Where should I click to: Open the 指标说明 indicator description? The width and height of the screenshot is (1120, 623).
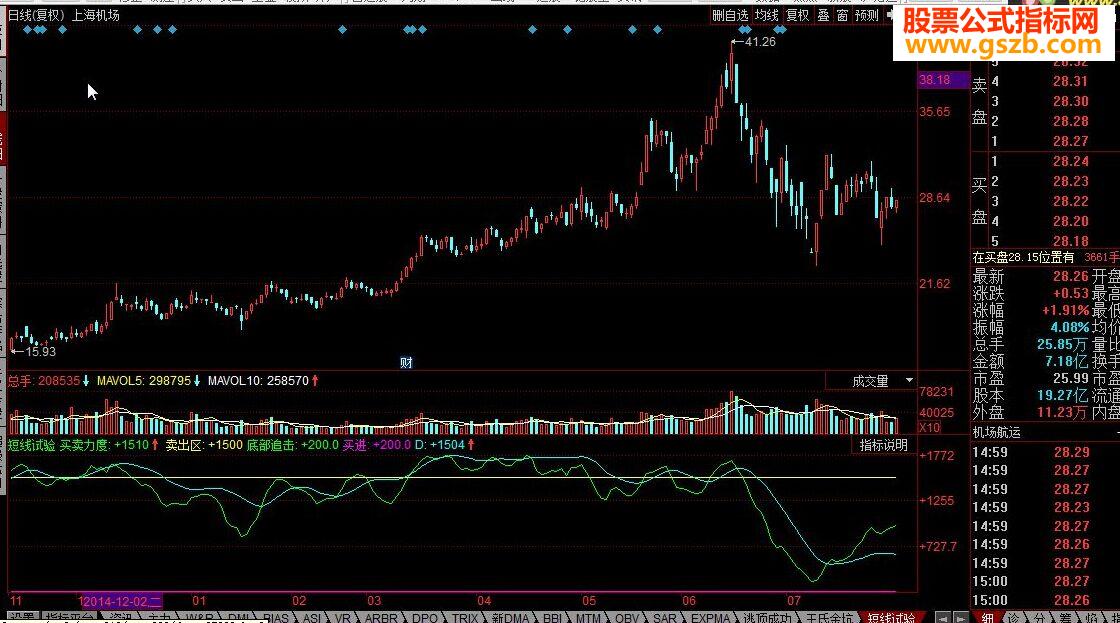(x=884, y=445)
